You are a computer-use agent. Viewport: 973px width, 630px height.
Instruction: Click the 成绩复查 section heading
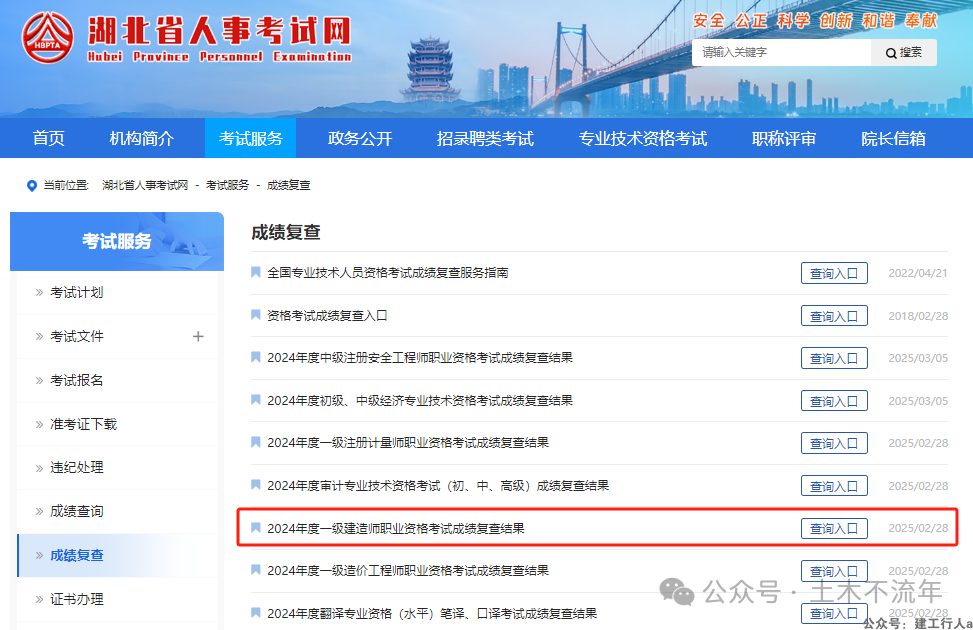click(x=285, y=233)
